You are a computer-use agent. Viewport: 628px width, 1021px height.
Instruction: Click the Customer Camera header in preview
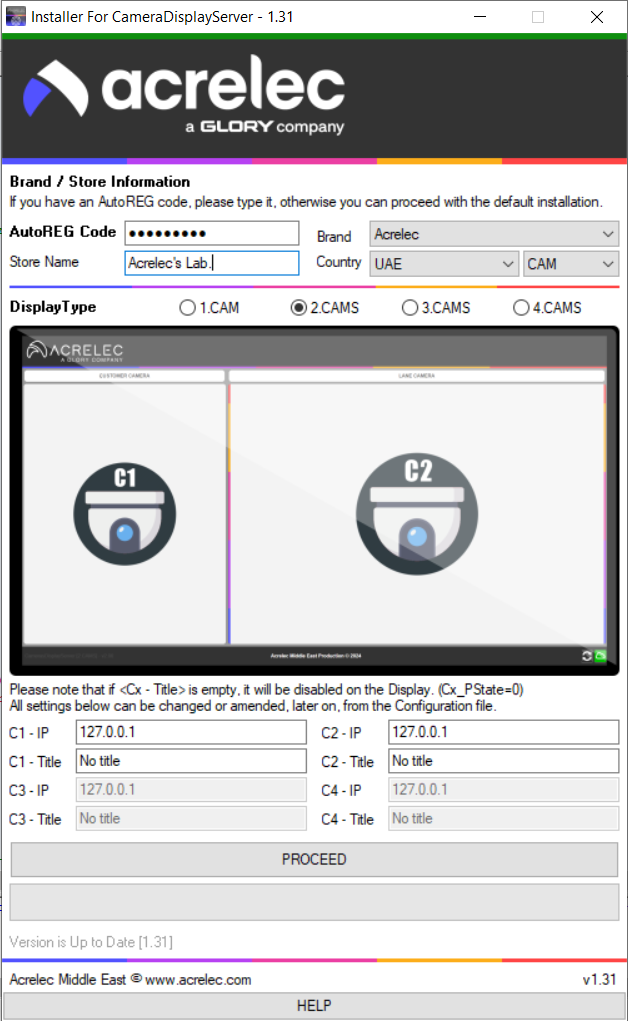[x=124, y=376]
